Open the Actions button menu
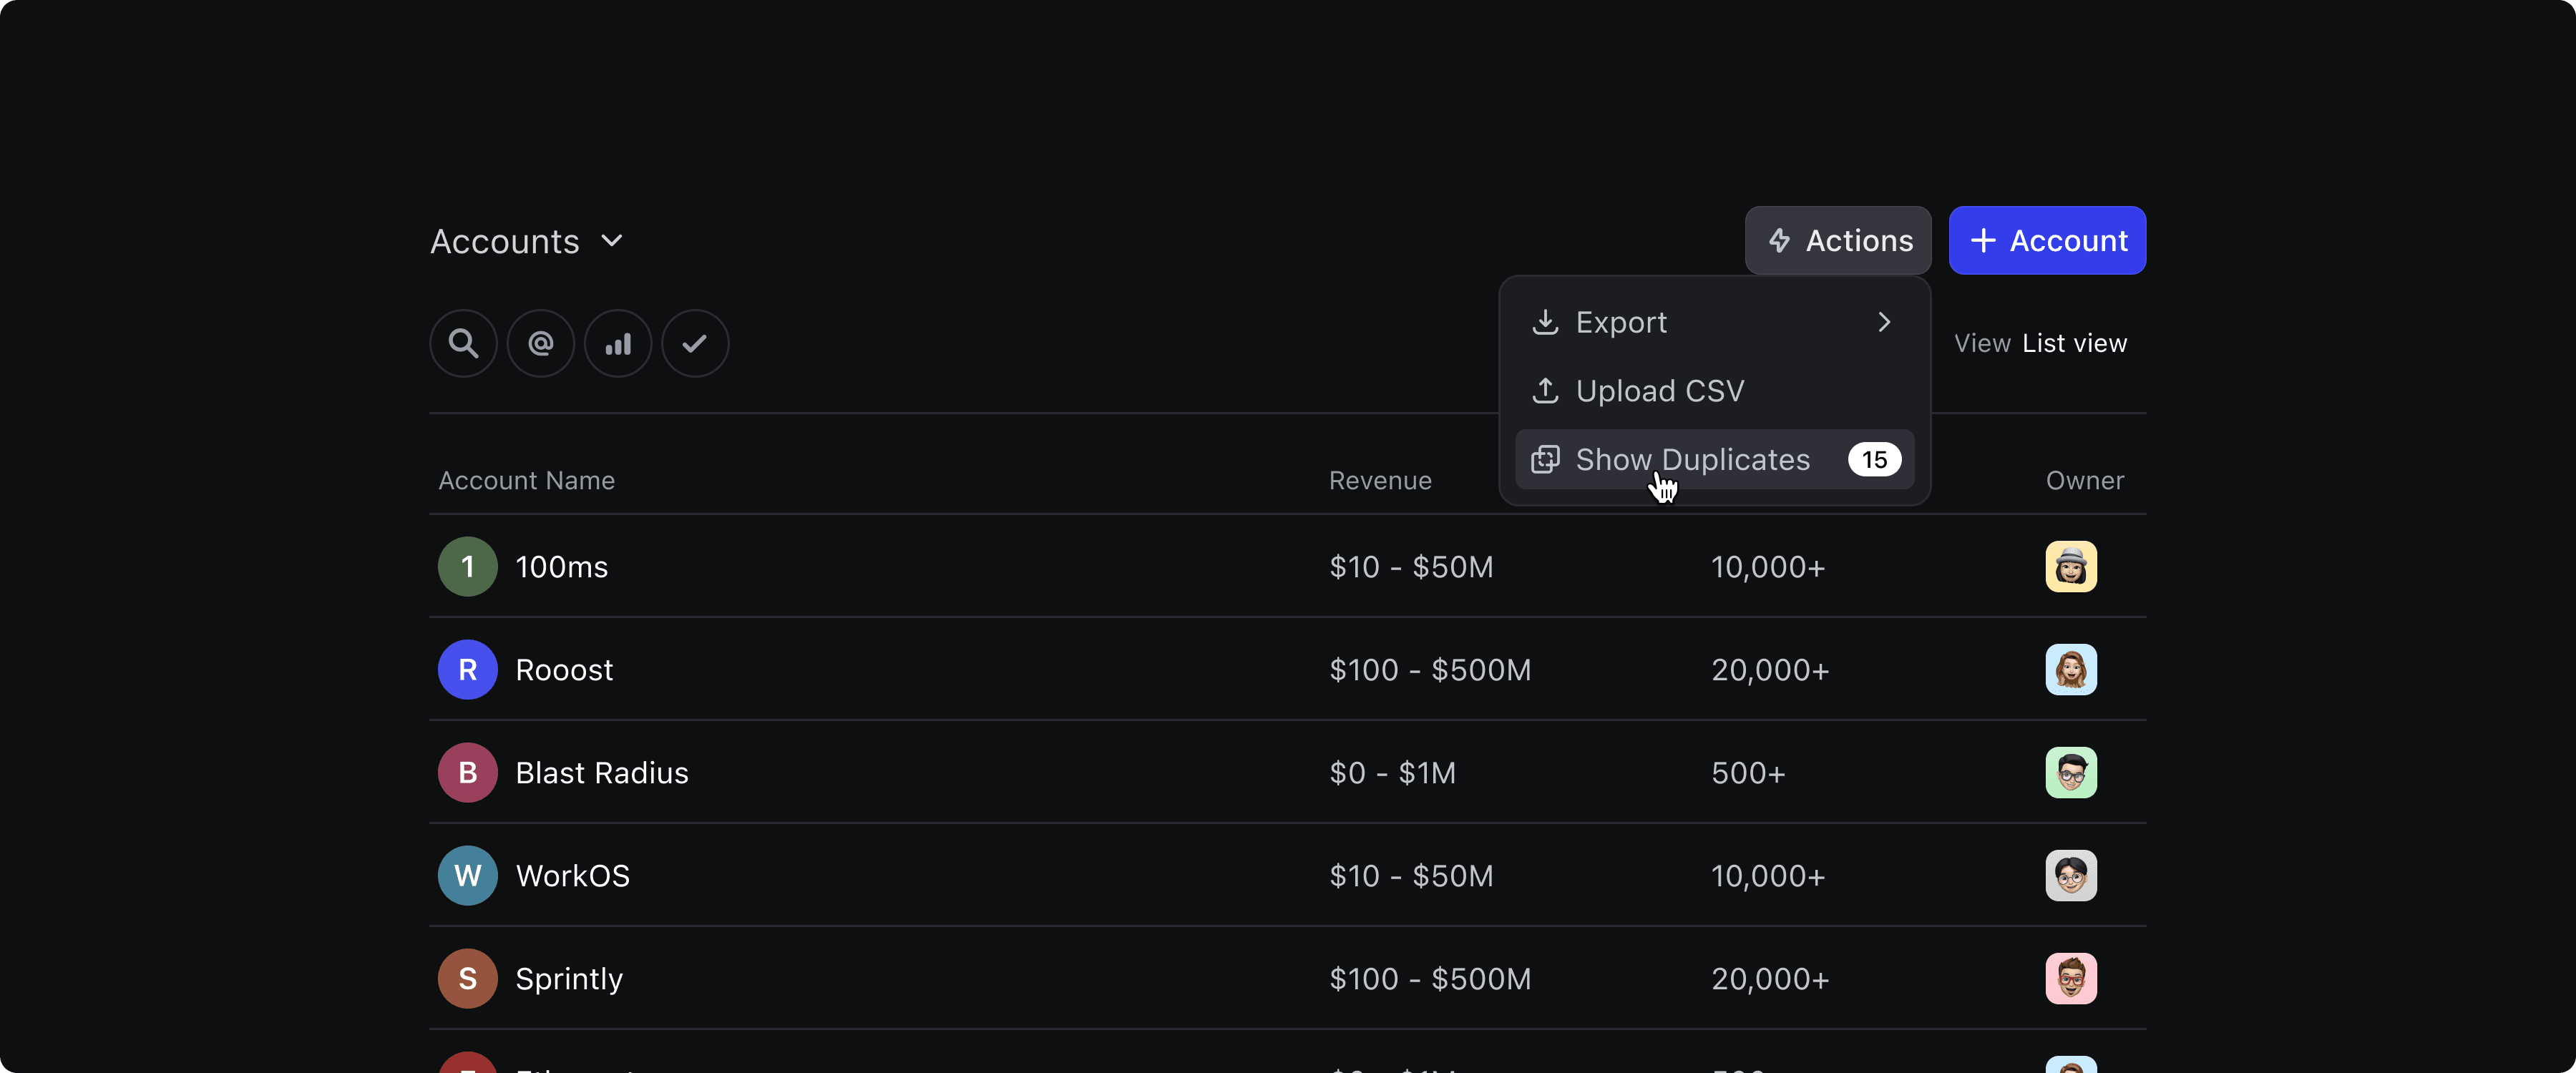Viewport: 2576px width, 1073px height. tap(1838, 241)
